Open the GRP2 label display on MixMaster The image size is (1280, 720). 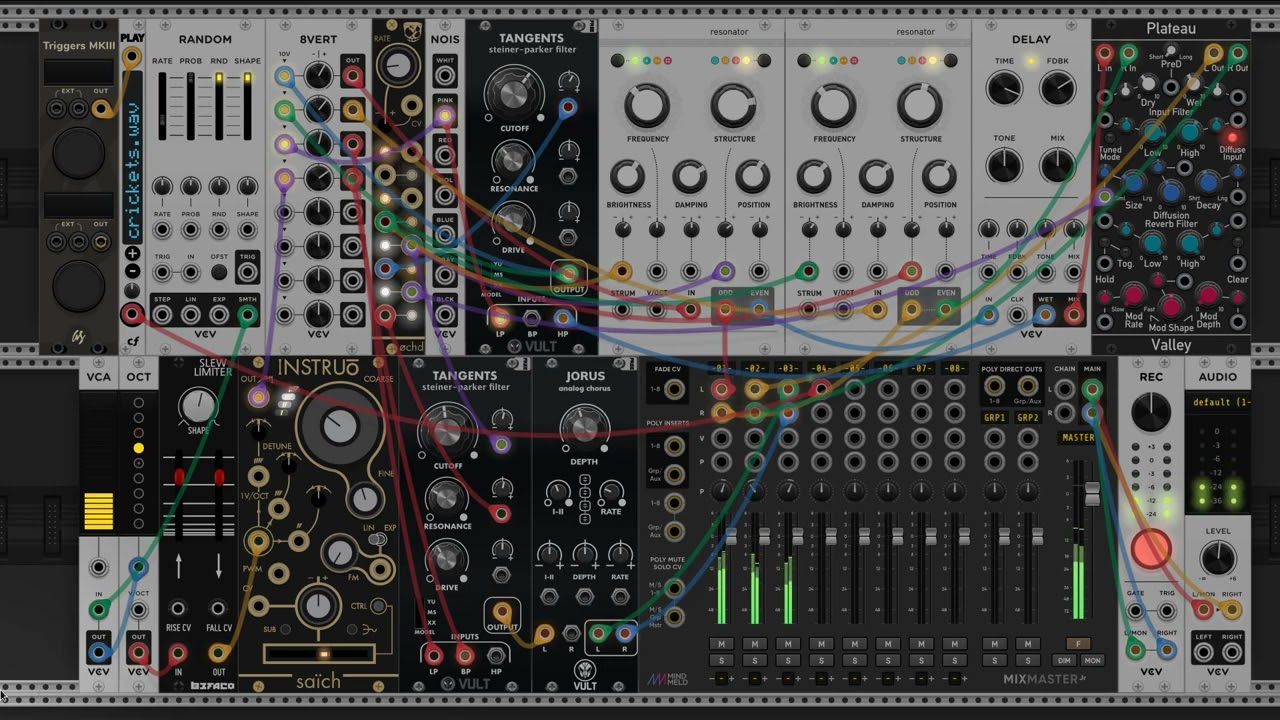tap(1027, 418)
